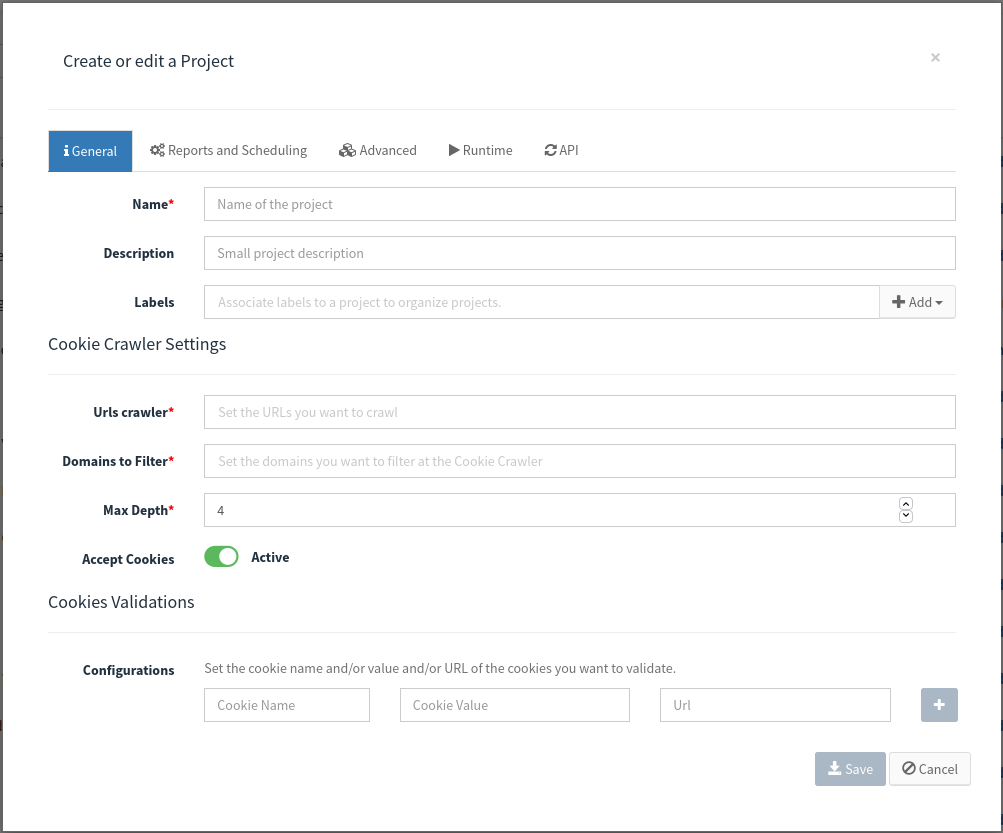This screenshot has width=1003, height=833.
Task: Click the Urls crawler label
Action: pyautogui.click(x=133, y=412)
